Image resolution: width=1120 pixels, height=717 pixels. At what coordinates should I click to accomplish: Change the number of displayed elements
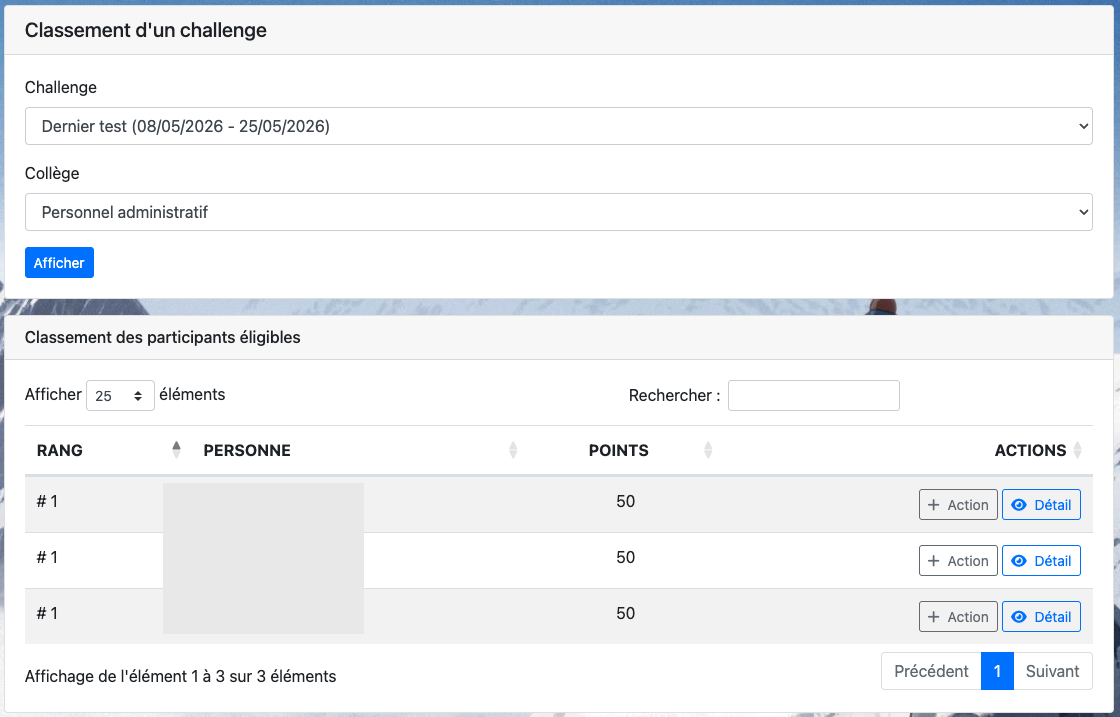click(120, 396)
